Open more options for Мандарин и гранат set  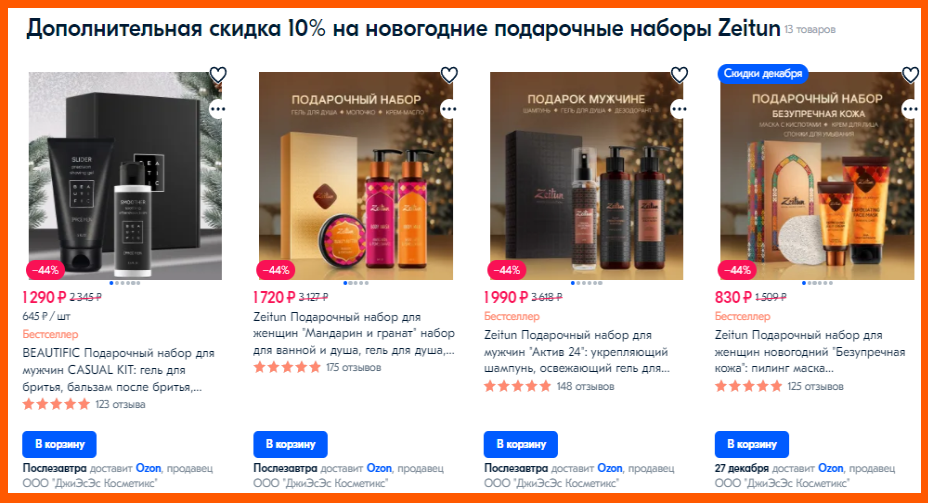449,109
